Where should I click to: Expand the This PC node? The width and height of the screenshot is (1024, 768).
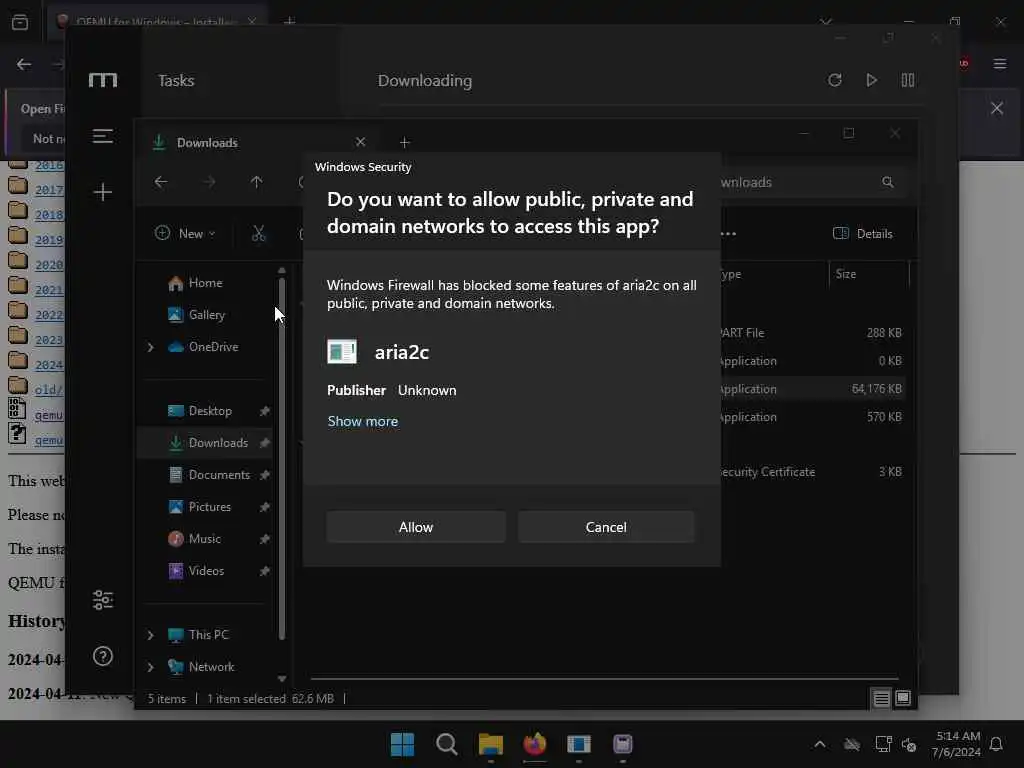[151, 635]
